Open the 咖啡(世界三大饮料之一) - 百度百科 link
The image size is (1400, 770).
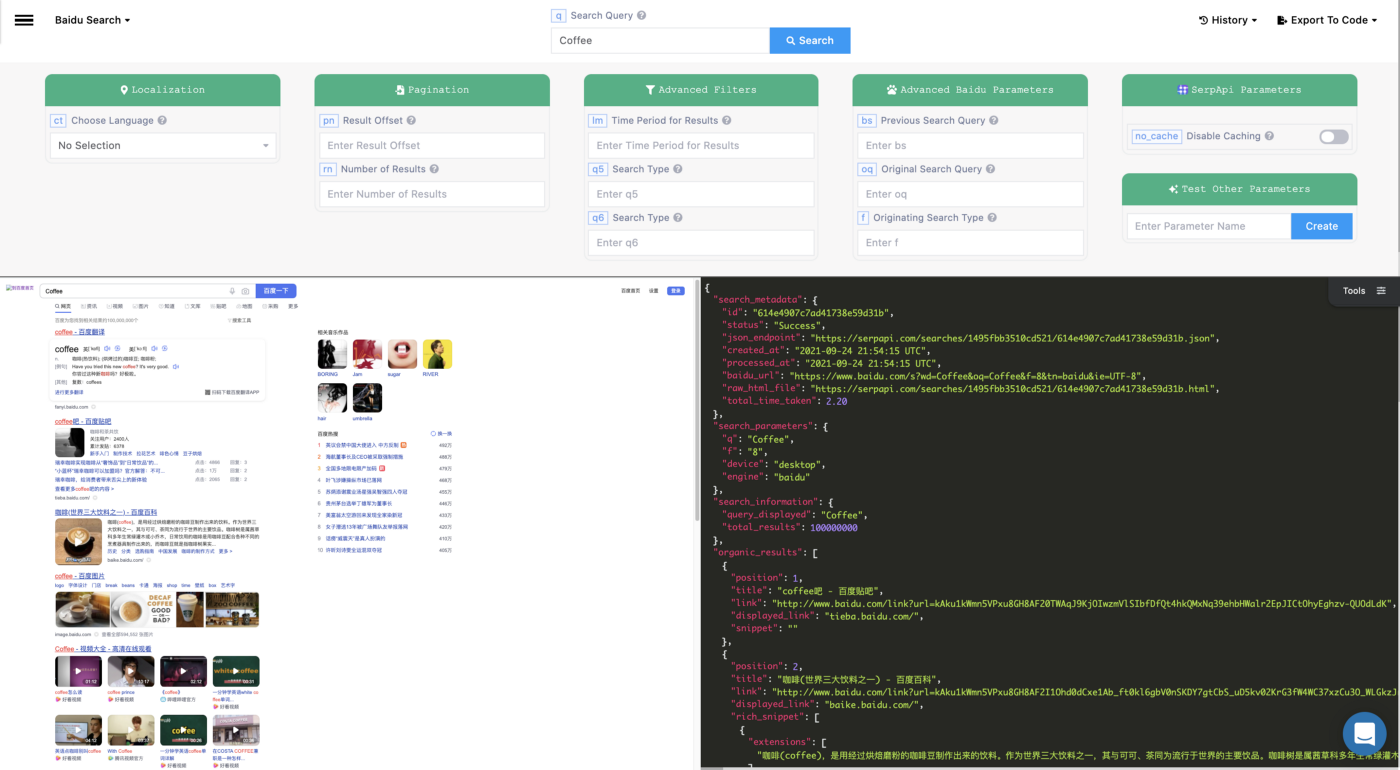pos(106,512)
